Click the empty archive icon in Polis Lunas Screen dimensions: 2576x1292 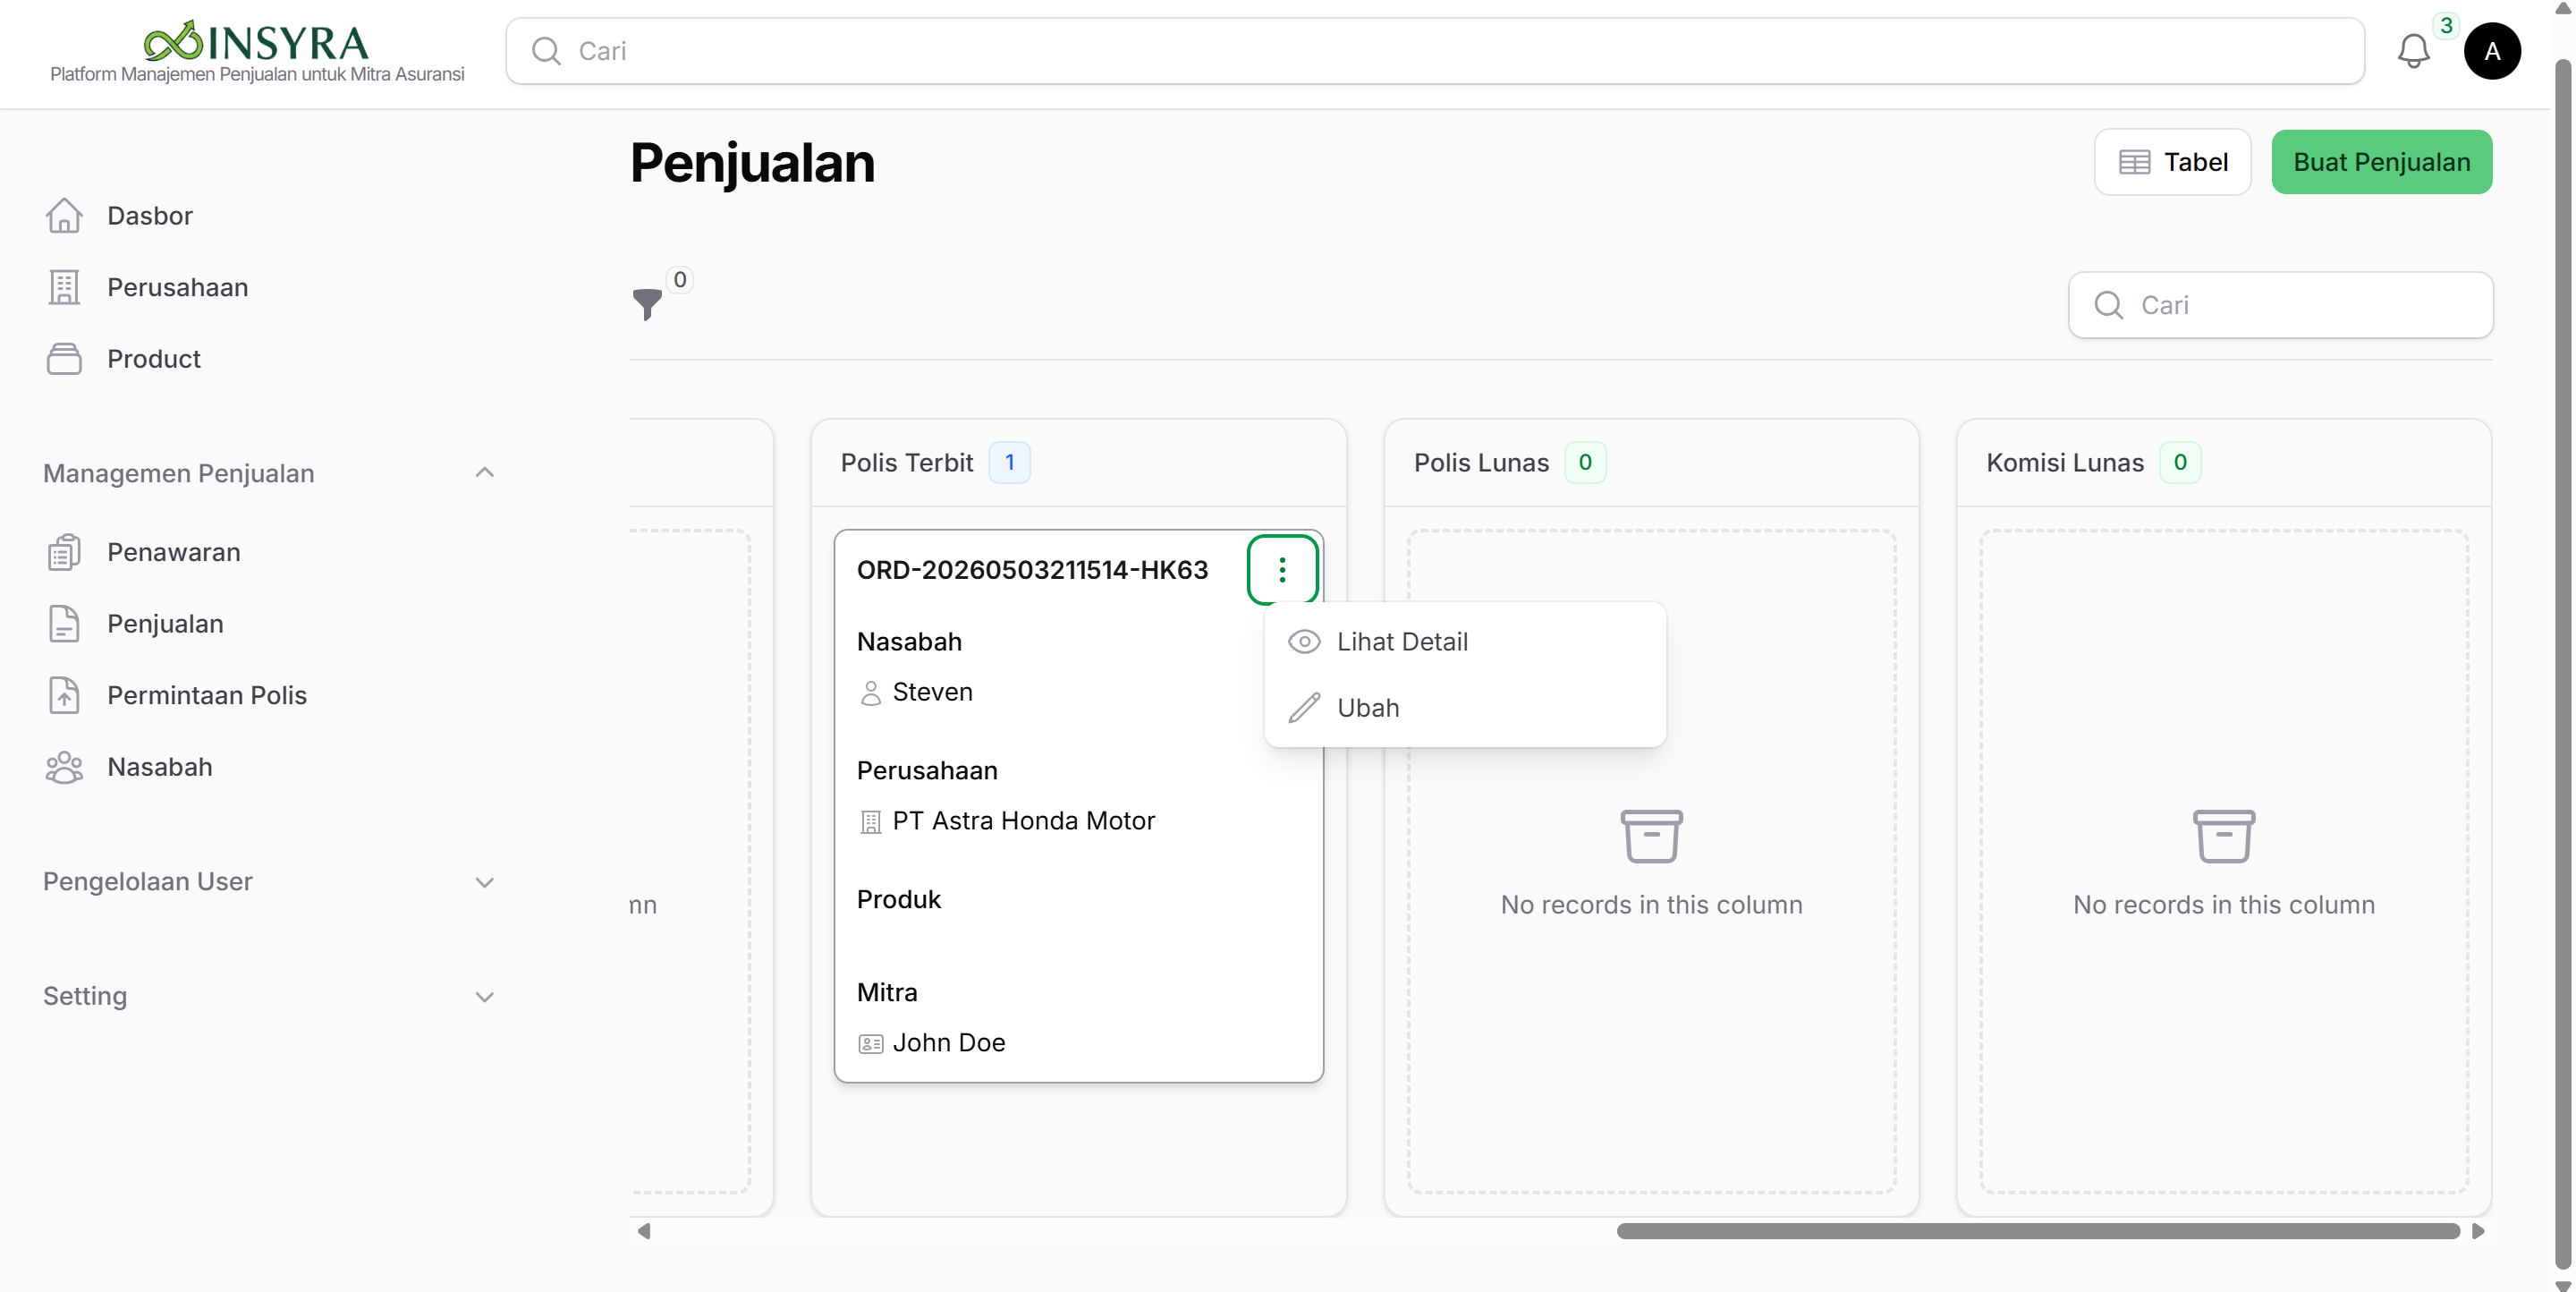click(1651, 836)
